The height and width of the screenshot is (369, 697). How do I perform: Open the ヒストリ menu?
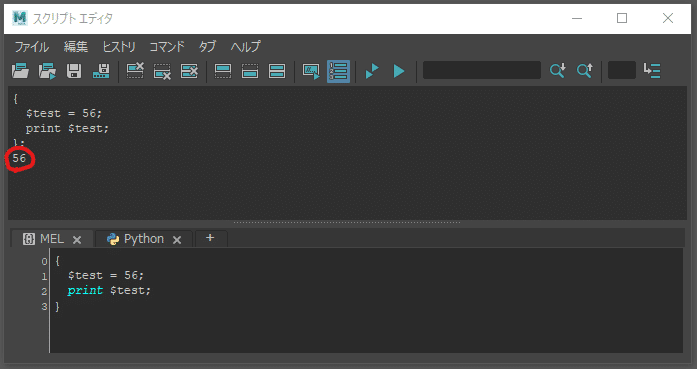(119, 47)
